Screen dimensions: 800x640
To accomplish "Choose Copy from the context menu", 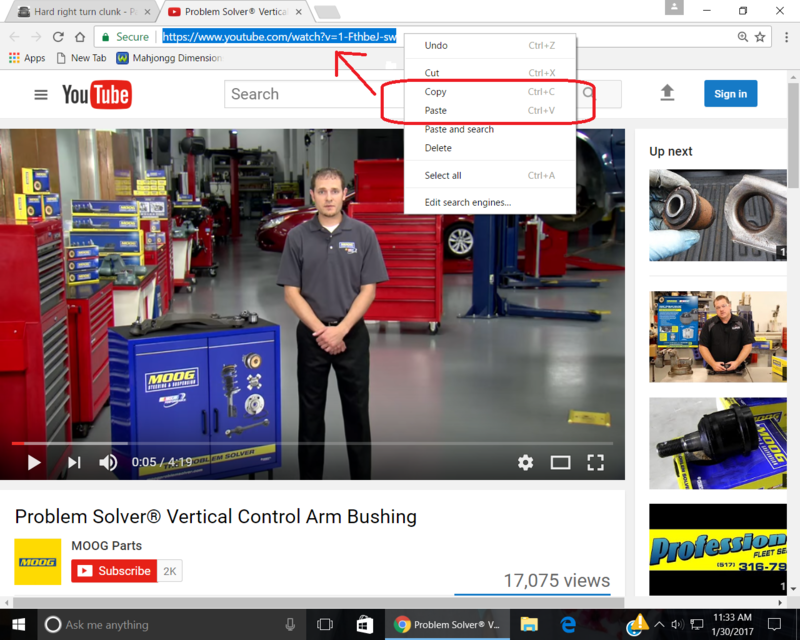I will click(x=490, y=92).
